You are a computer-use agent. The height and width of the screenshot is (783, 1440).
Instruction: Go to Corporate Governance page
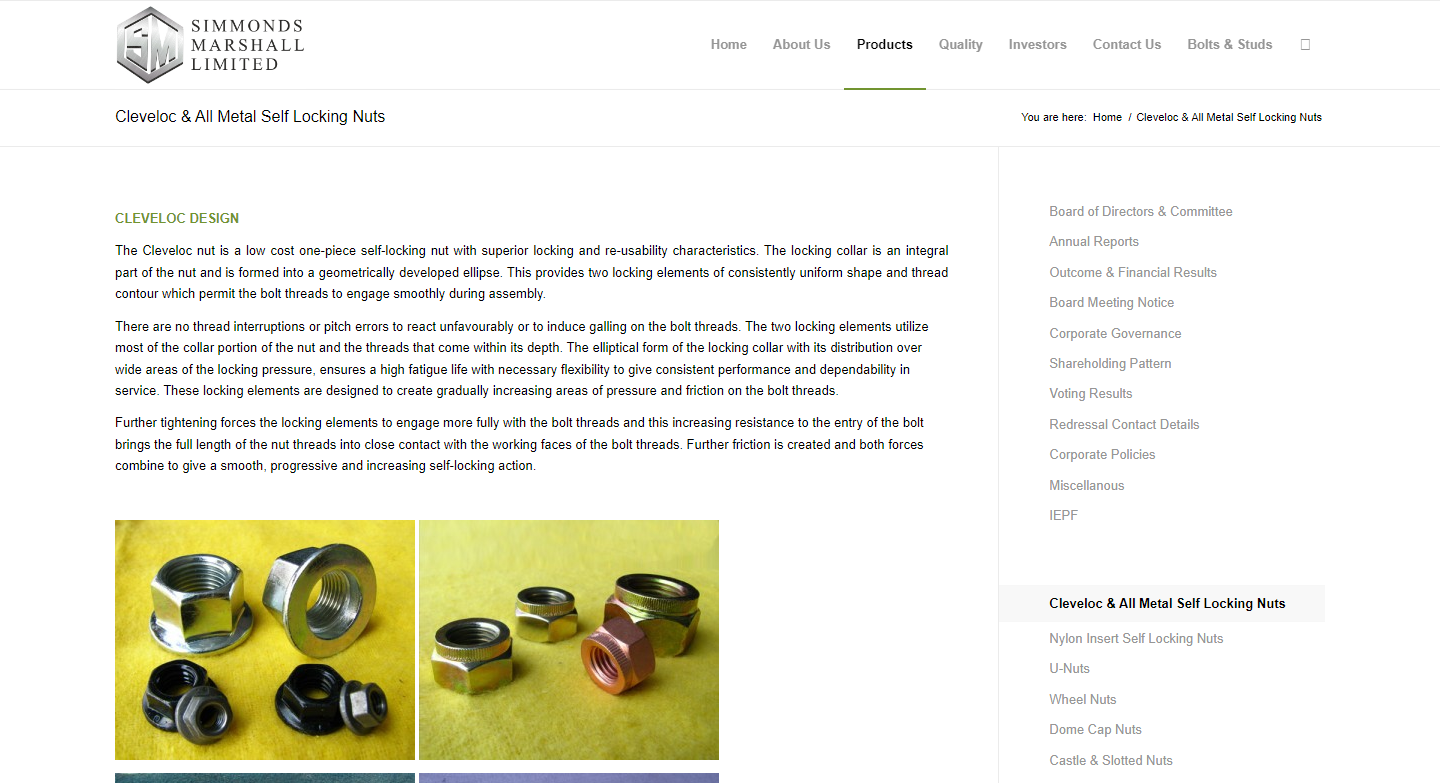(1115, 333)
